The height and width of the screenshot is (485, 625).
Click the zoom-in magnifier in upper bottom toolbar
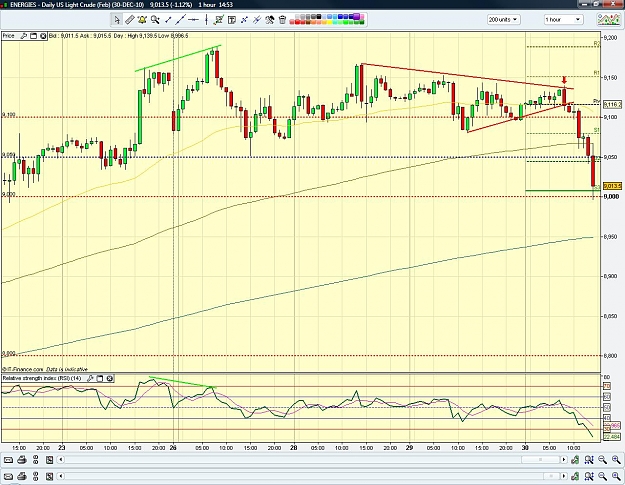(616, 460)
